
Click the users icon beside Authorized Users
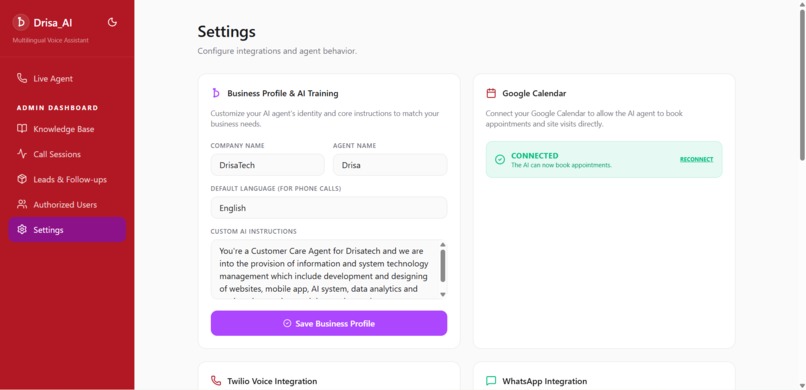point(22,204)
